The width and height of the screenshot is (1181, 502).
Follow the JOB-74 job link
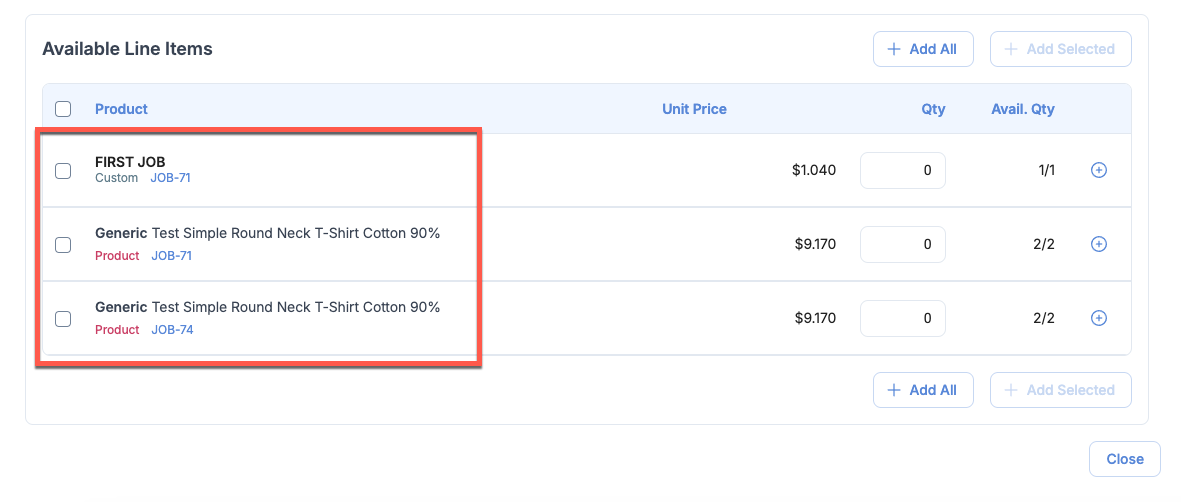tap(172, 330)
